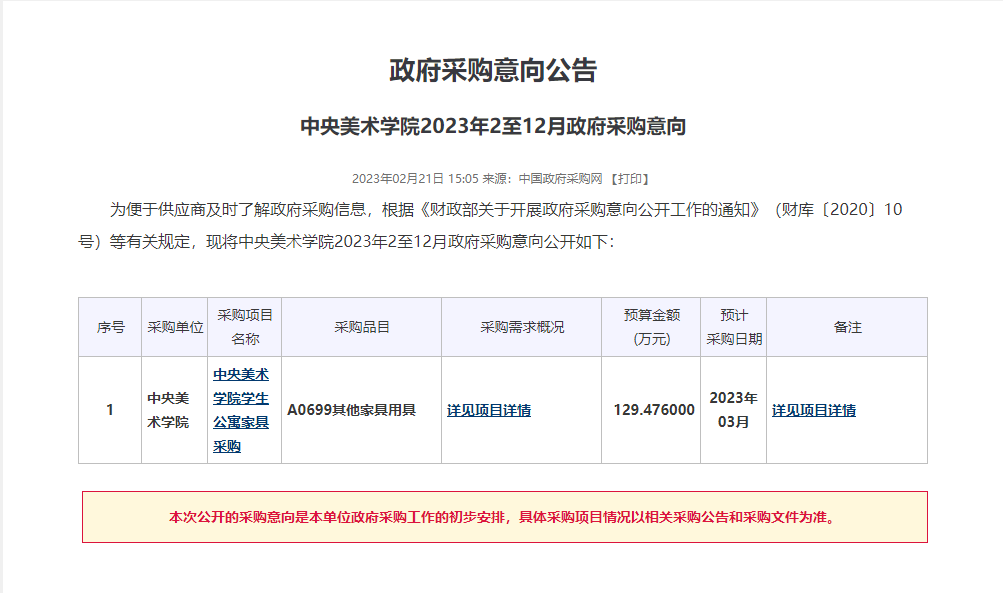Open 详见项目详情 link under 采购需求概况 column

tap(489, 410)
